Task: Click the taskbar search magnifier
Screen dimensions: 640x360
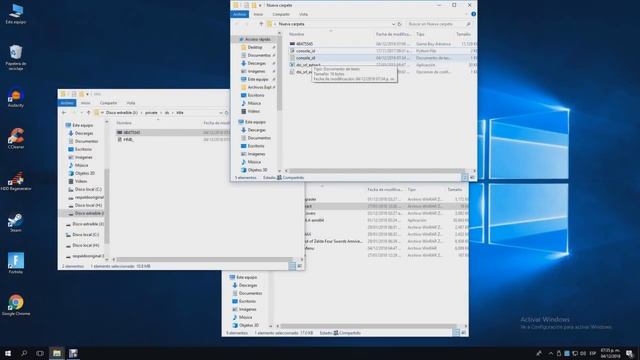Action: (x=24, y=353)
